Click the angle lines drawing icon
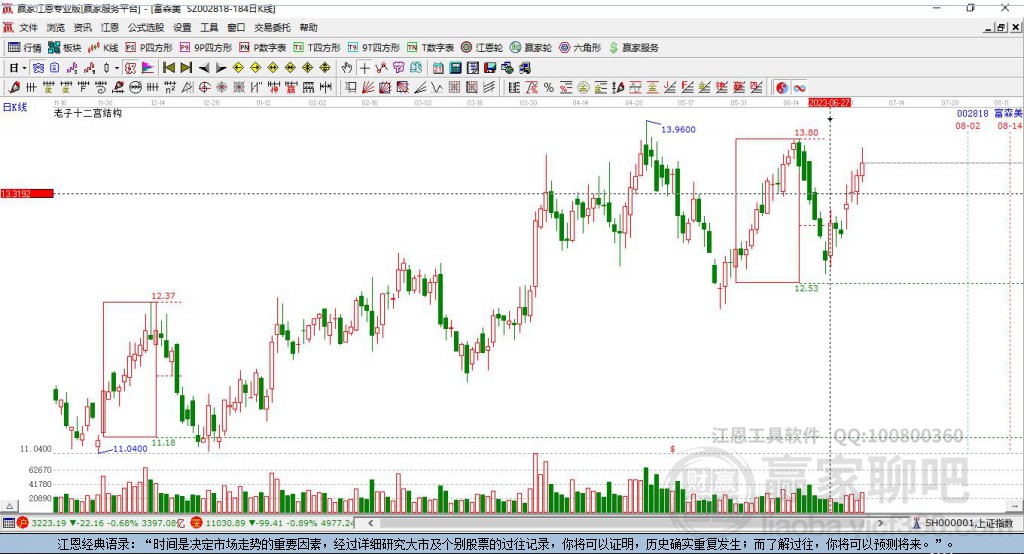 [x=421, y=88]
